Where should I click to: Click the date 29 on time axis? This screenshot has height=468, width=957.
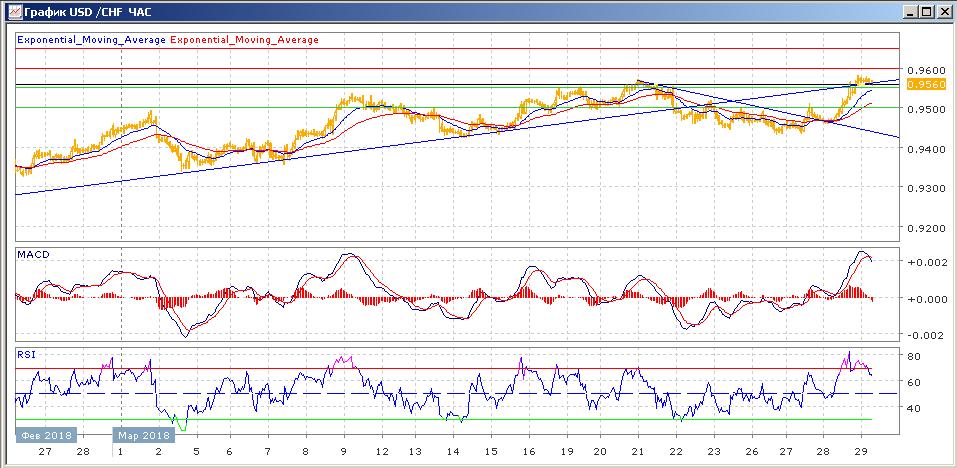tap(861, 452)
